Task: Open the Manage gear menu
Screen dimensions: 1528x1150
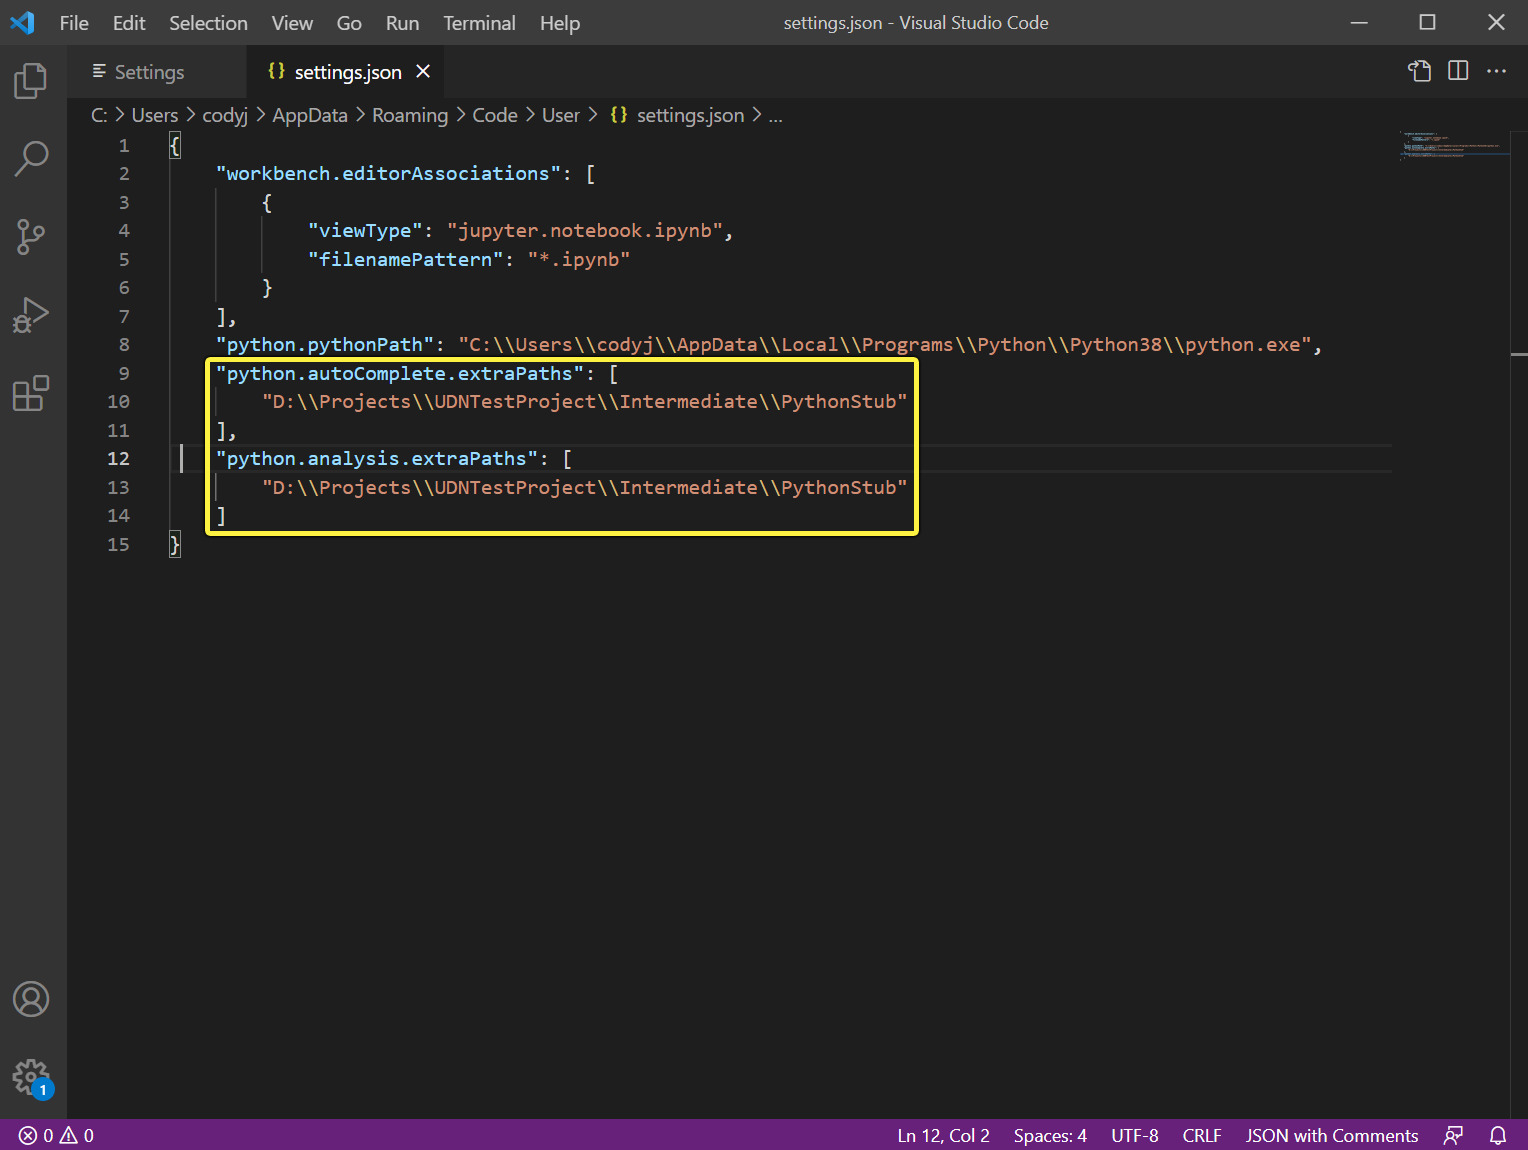Action: coord(31,1077)
